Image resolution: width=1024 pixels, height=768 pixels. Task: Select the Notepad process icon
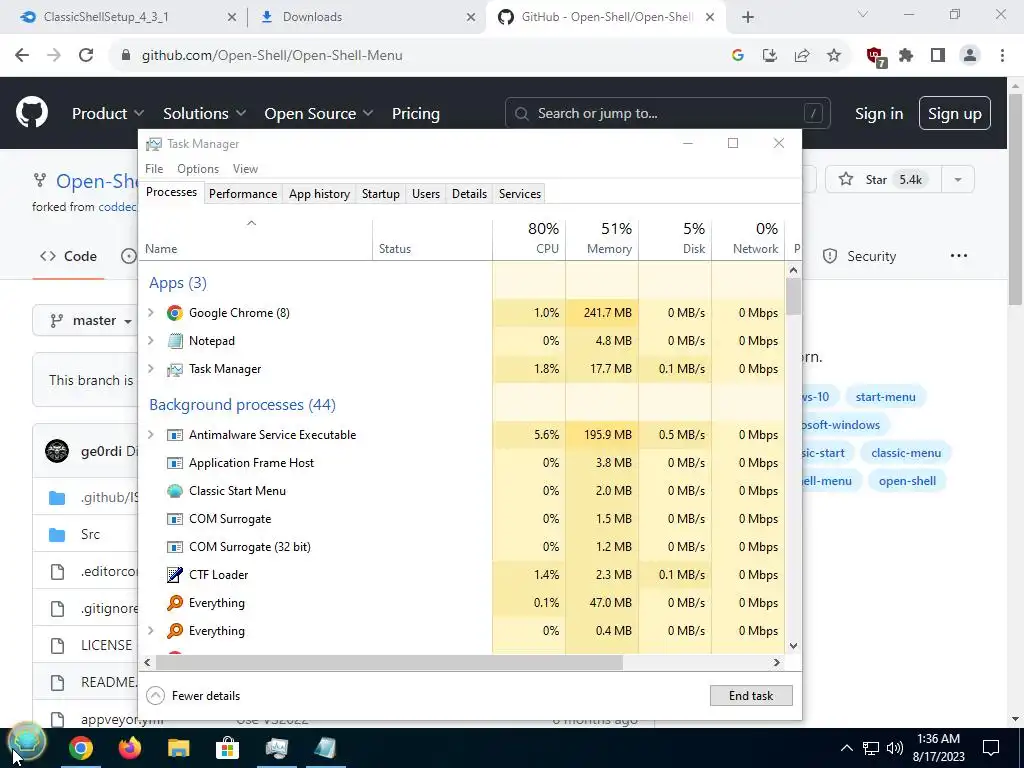[174, 341]
